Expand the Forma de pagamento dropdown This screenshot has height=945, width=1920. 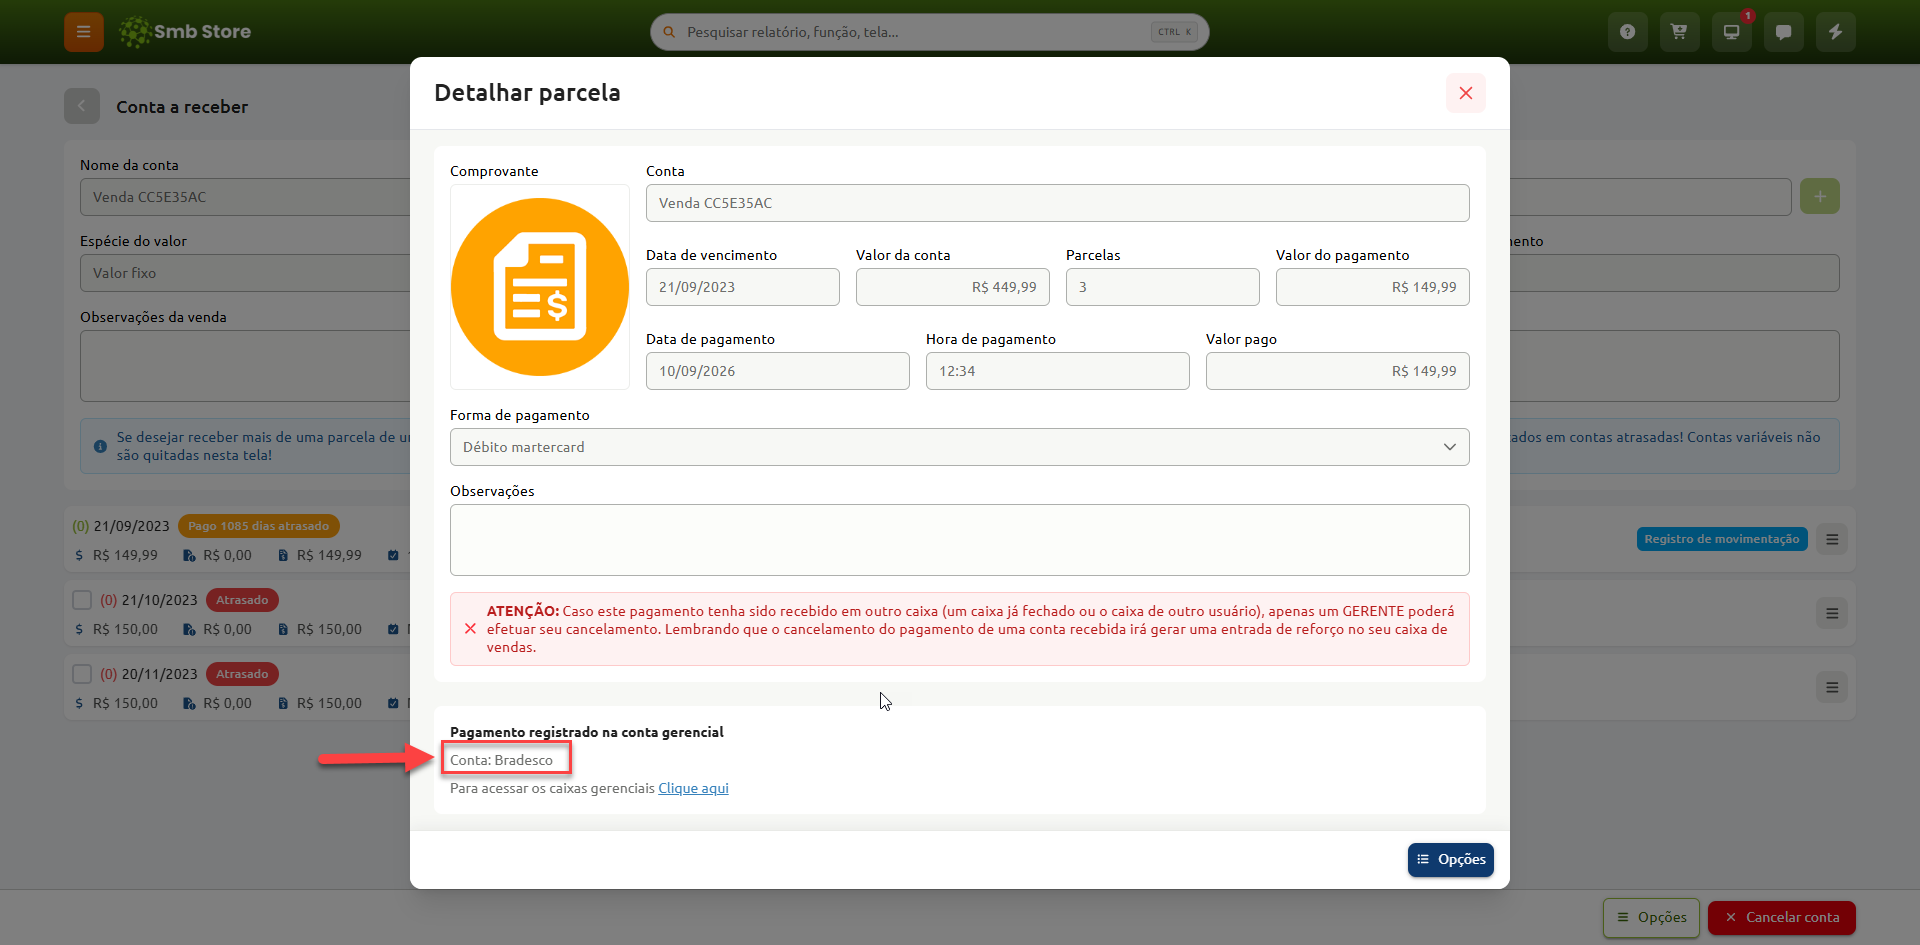tap(960, 447)
